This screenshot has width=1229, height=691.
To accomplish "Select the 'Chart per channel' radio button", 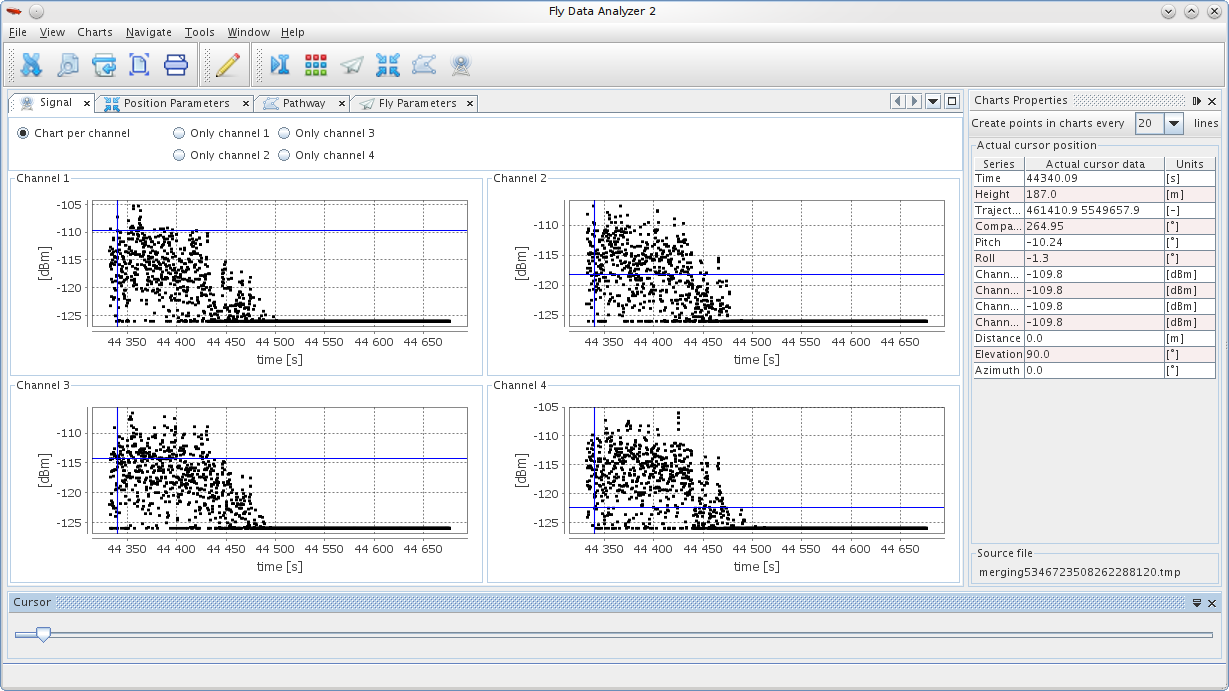I will click(x=23, y=133).
